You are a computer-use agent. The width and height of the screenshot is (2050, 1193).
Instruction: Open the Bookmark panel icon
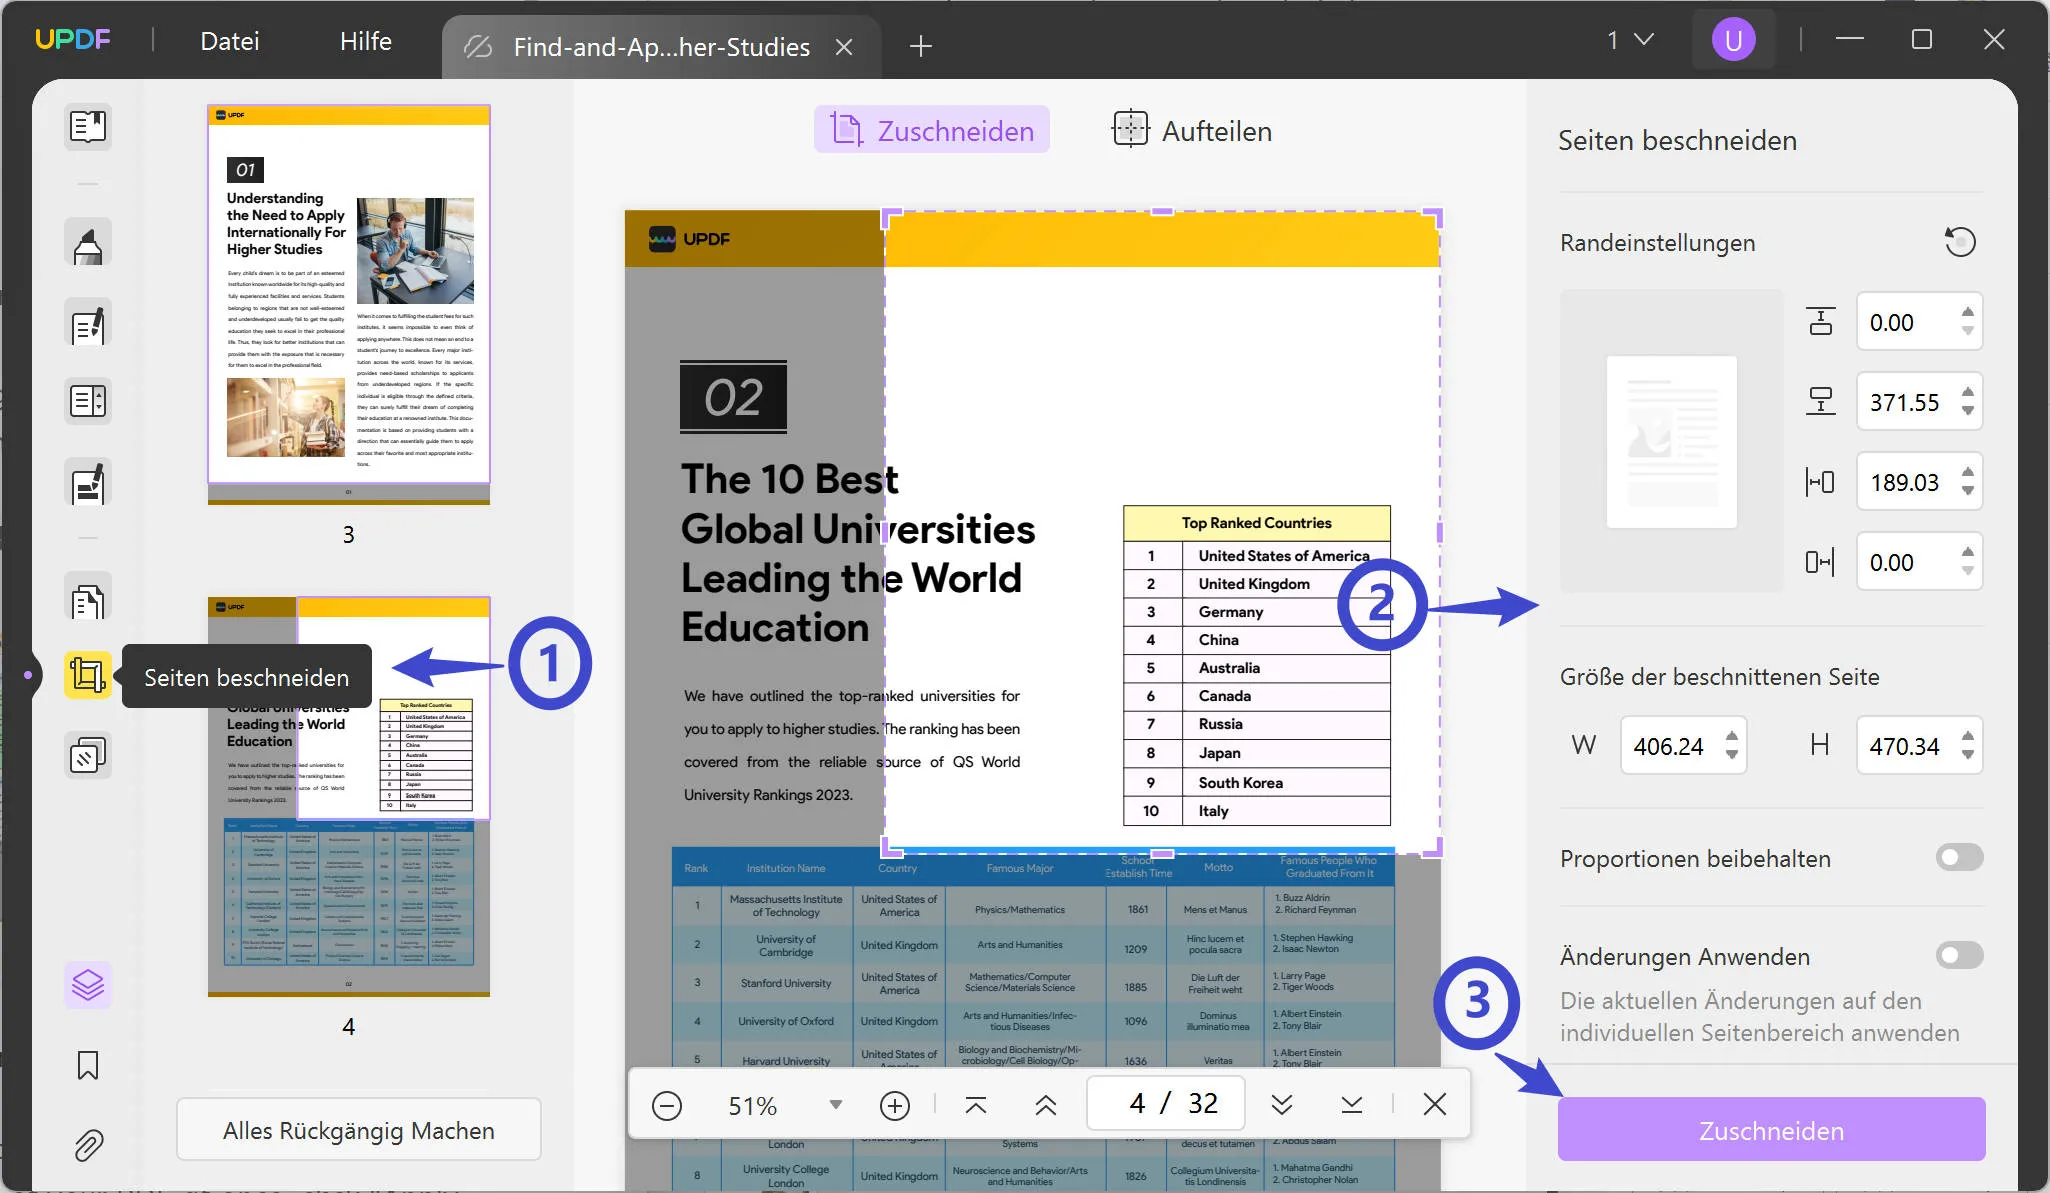pyautogui.click(x=88, y=1066)
